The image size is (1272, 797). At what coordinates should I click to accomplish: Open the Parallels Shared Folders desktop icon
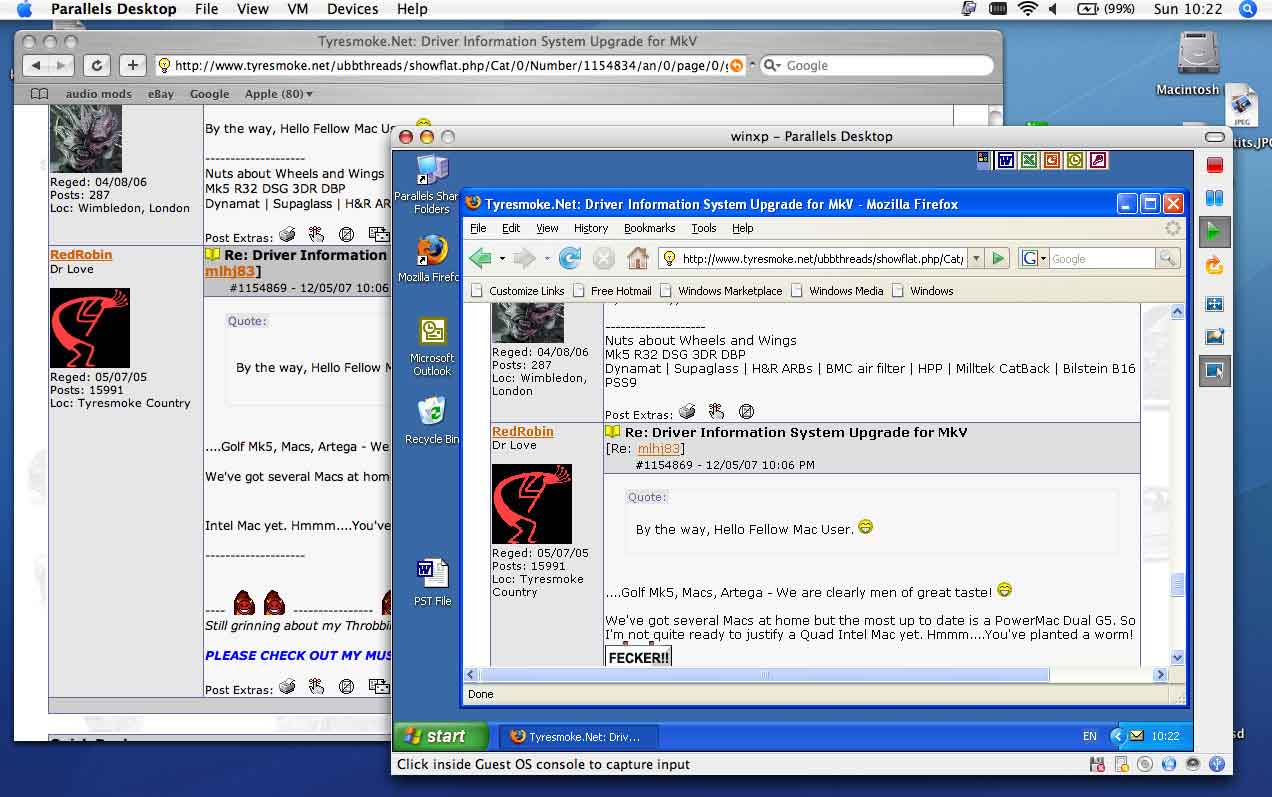pos(432,185)
